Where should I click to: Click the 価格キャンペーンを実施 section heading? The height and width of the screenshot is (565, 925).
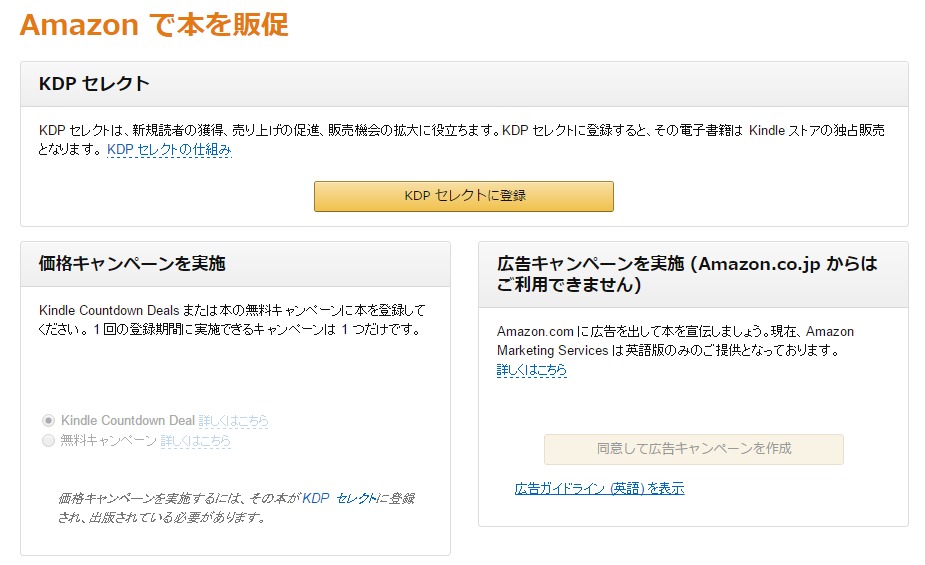[131, 264]
